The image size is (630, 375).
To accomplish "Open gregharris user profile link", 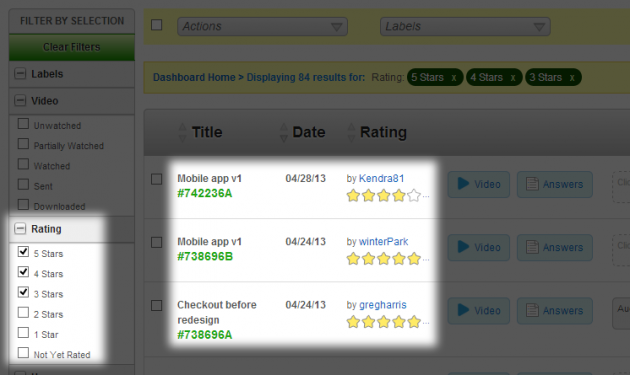I will click(x=382, y=305).
